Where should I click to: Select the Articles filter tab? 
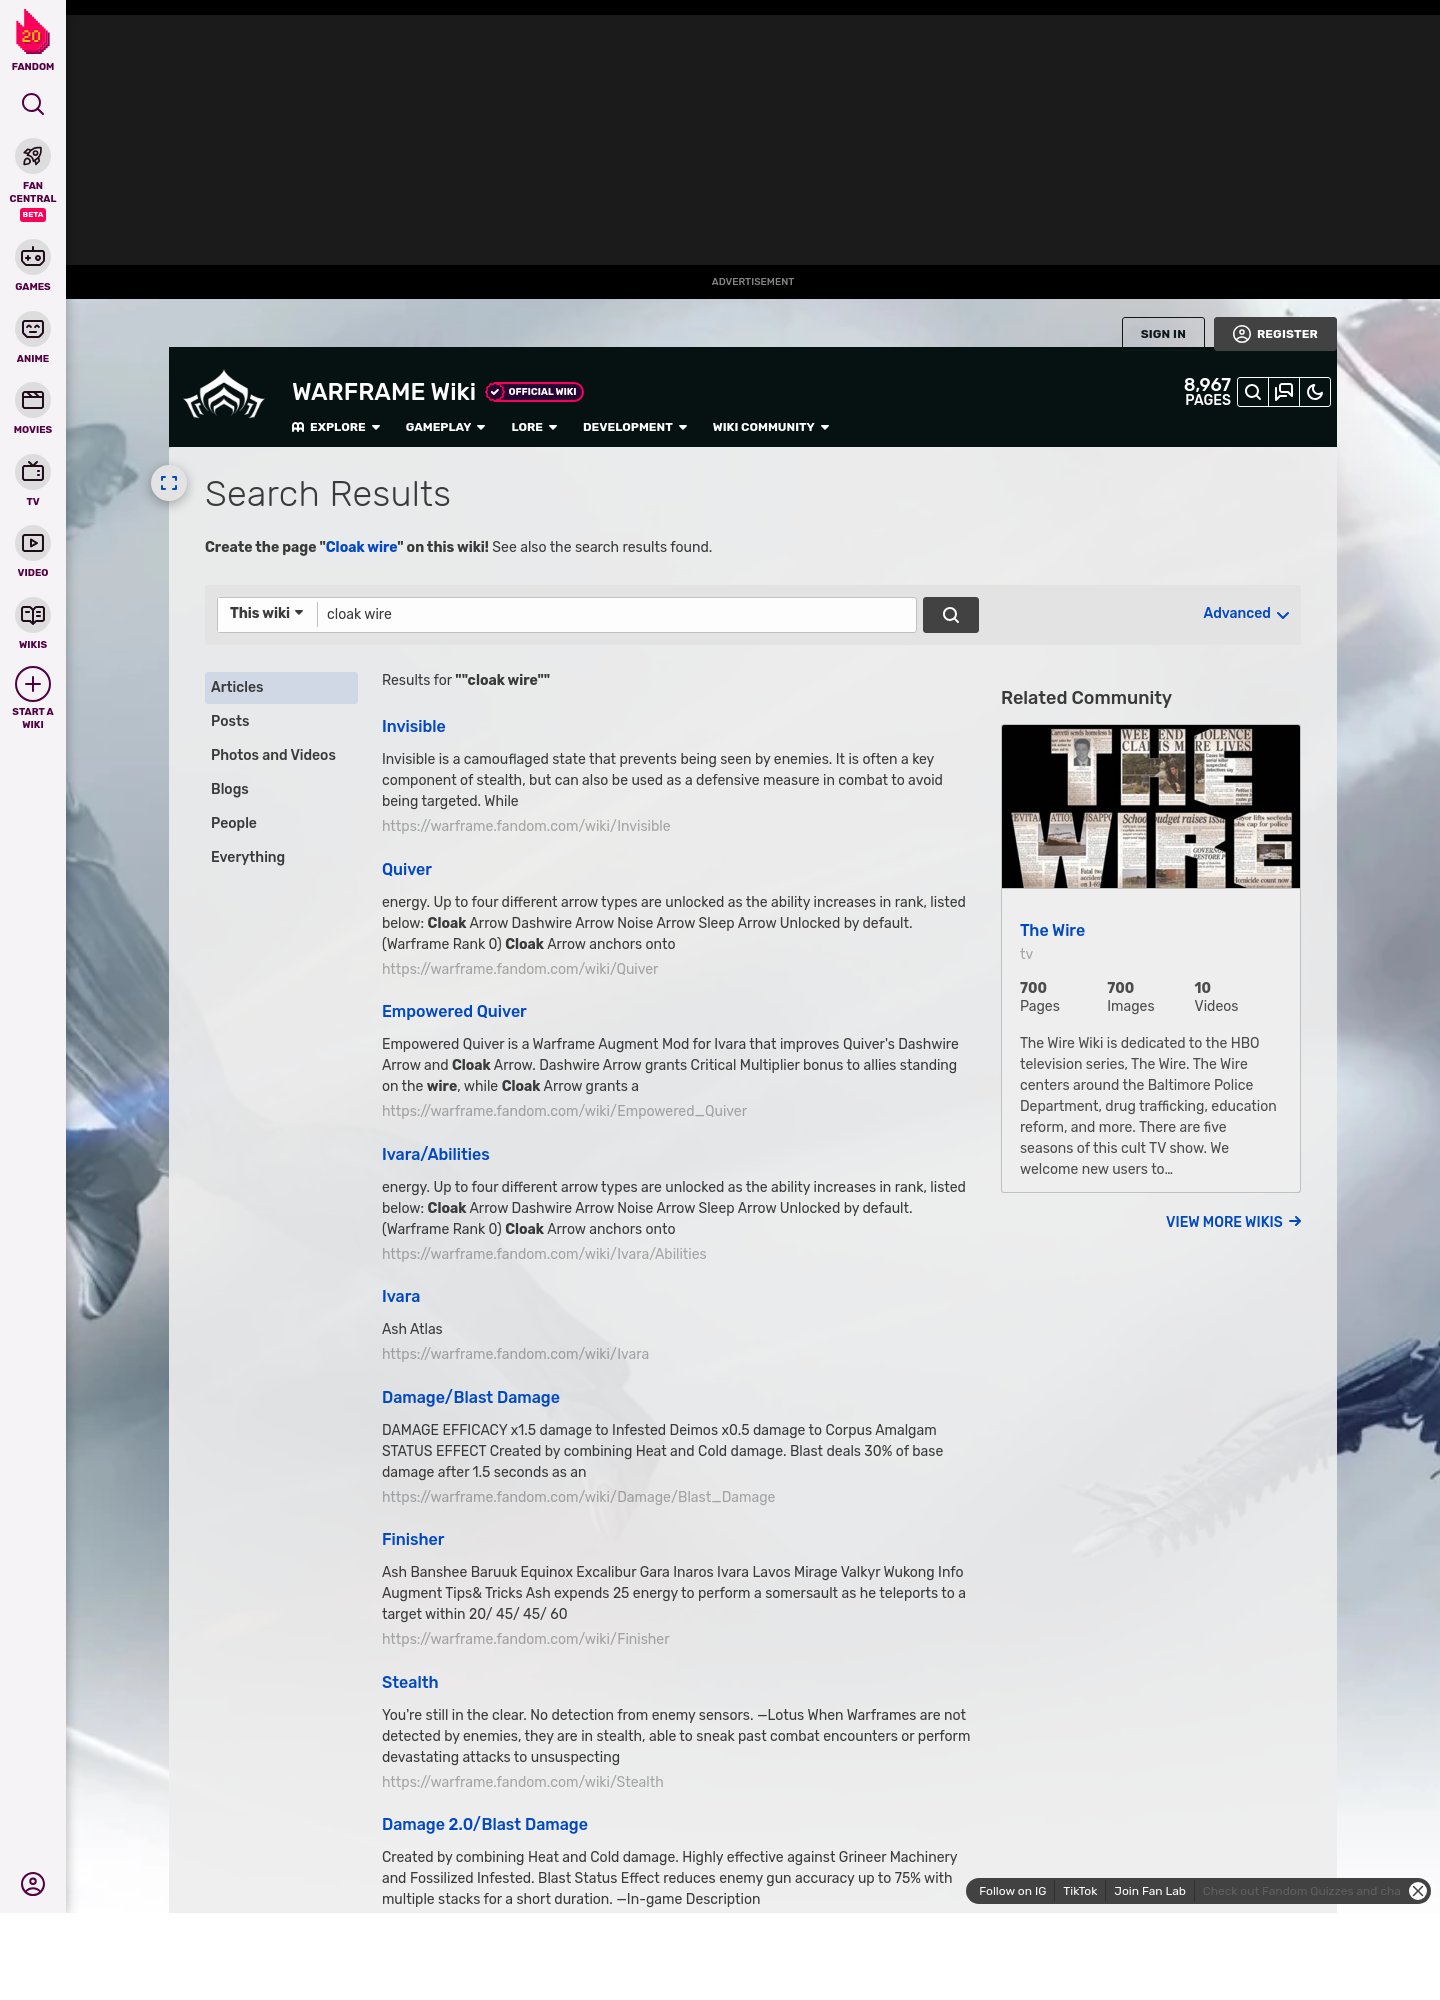pos(281,687)
